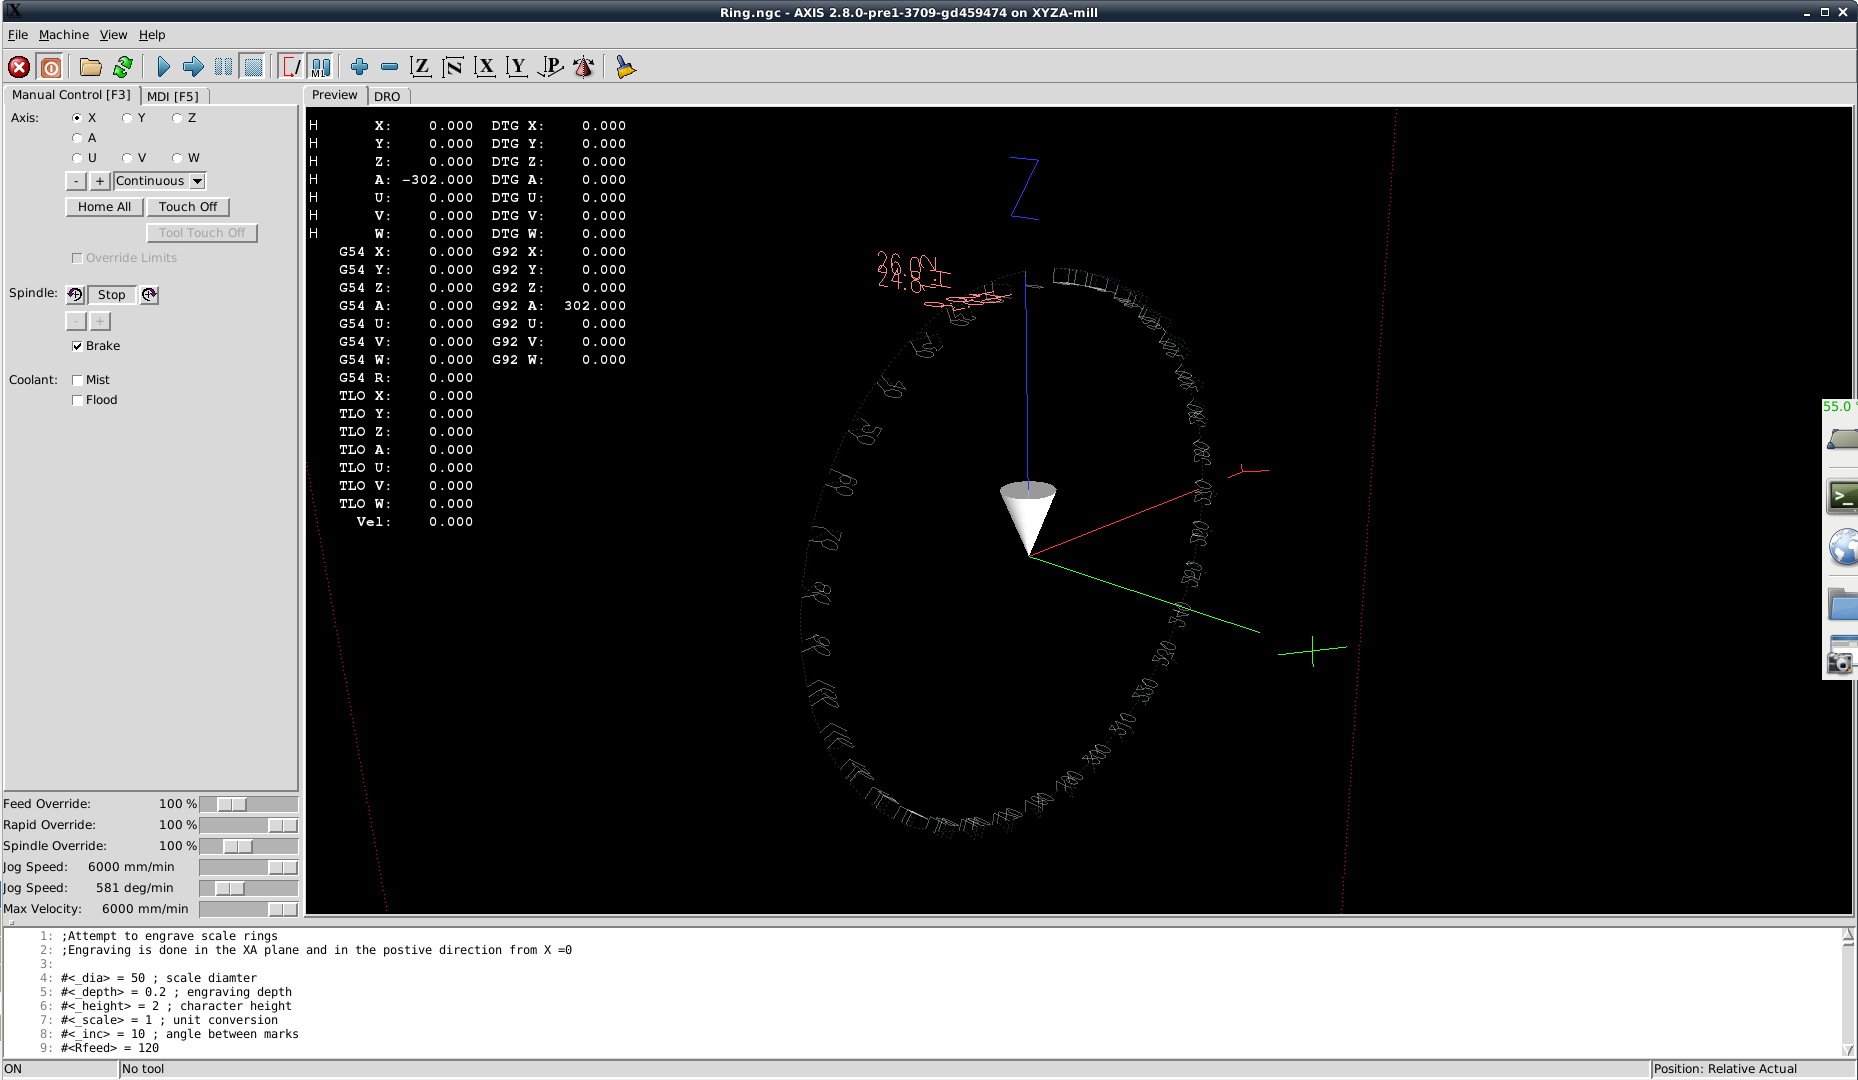This screenshot has width=1858, height=1080.
Task: Open file manager folder in dock
Action: (x=1843, y=603)
